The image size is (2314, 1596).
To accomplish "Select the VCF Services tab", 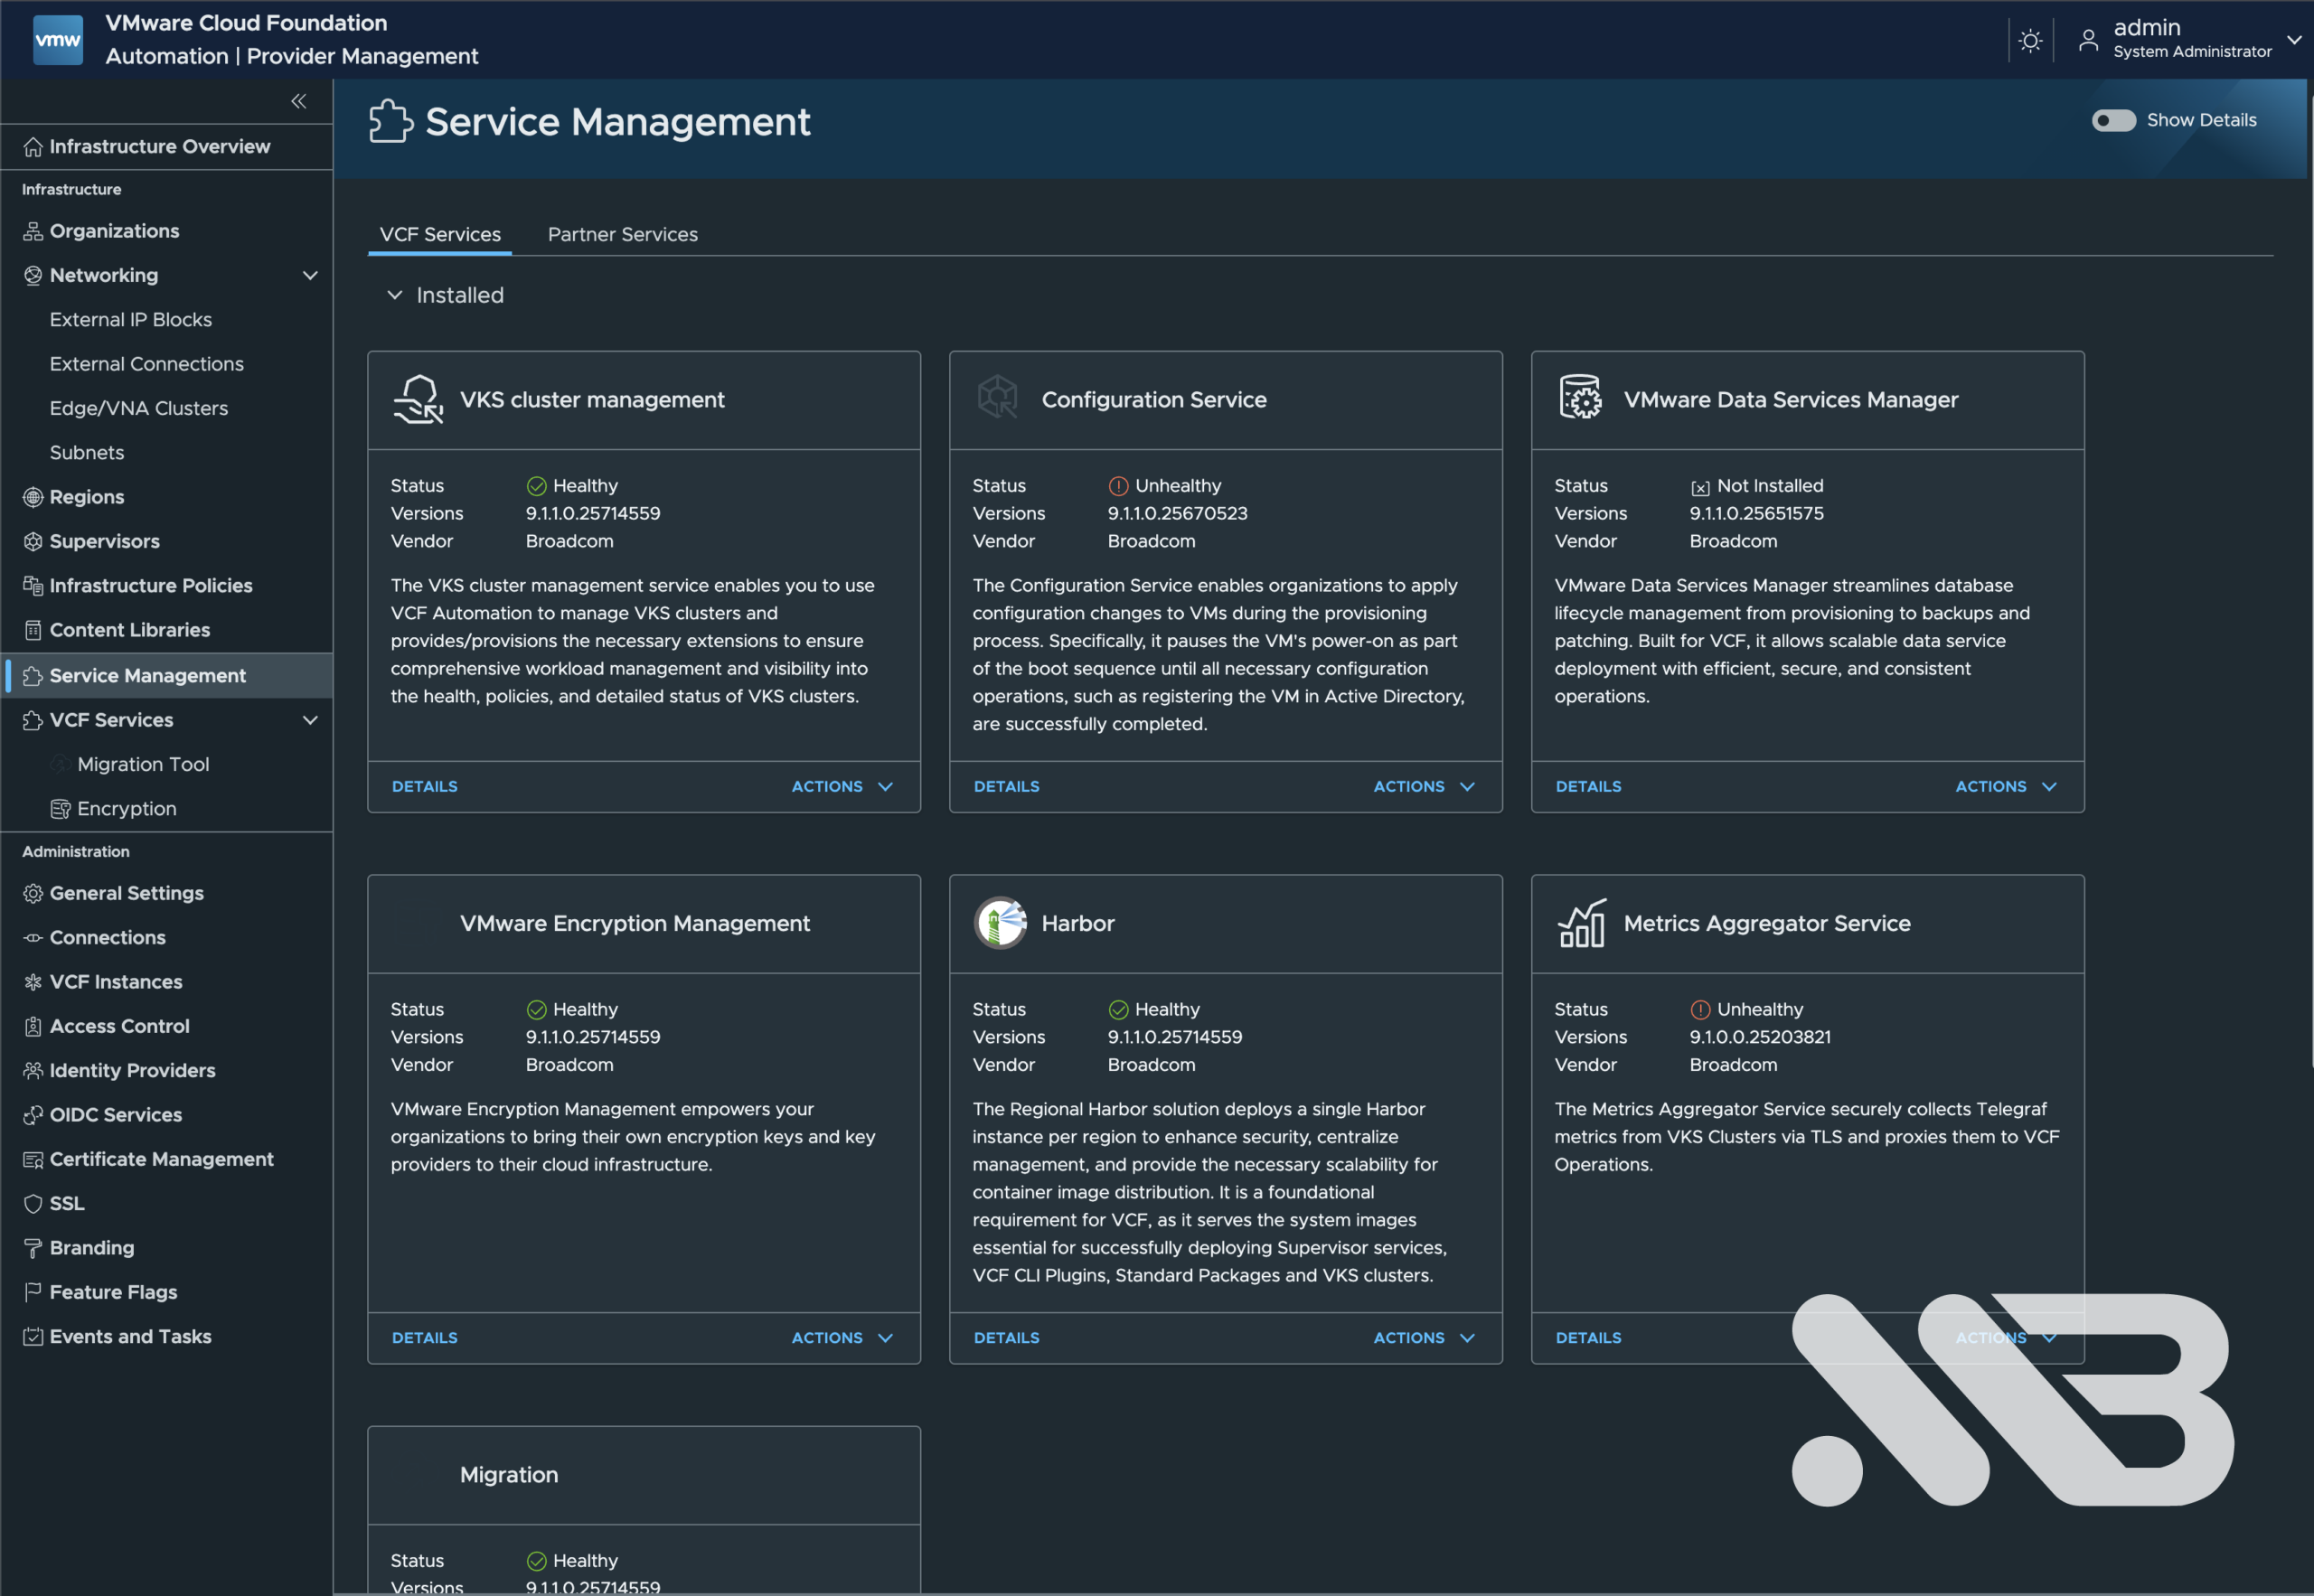I will click(x=440, y=234).
